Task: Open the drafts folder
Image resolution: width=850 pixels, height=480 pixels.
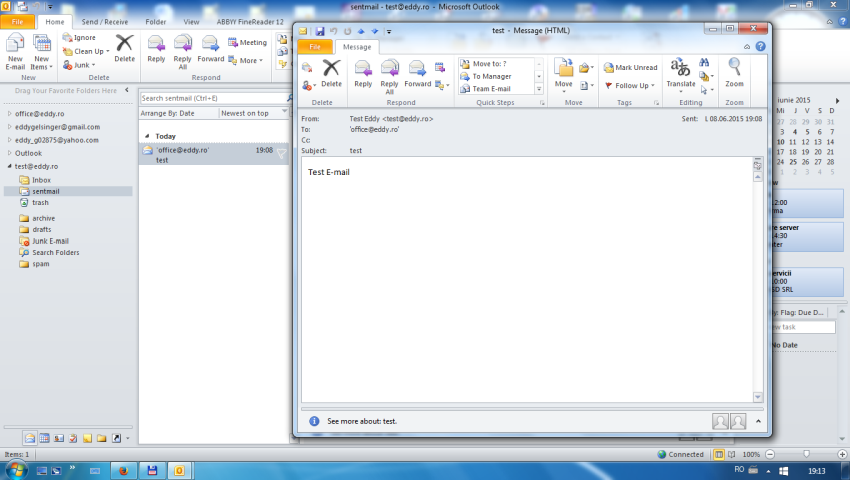Action: 42,229
